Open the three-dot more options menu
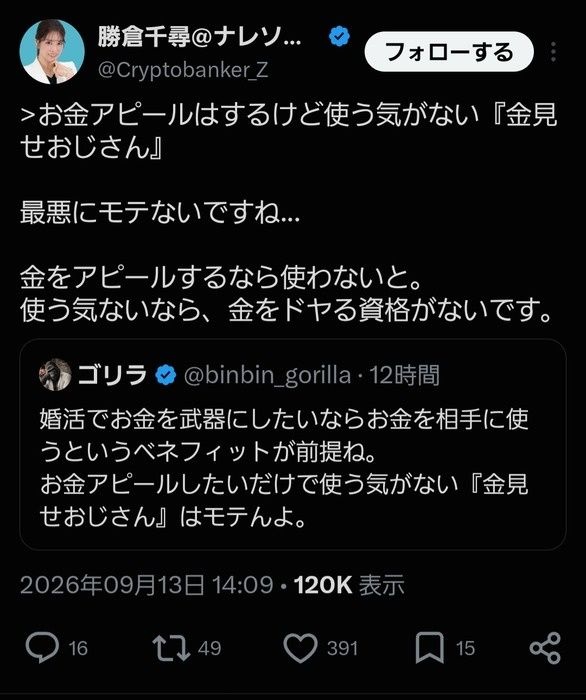Image resolution: width=586 pixels, height=700 pixels. click(x=553, y=52)
